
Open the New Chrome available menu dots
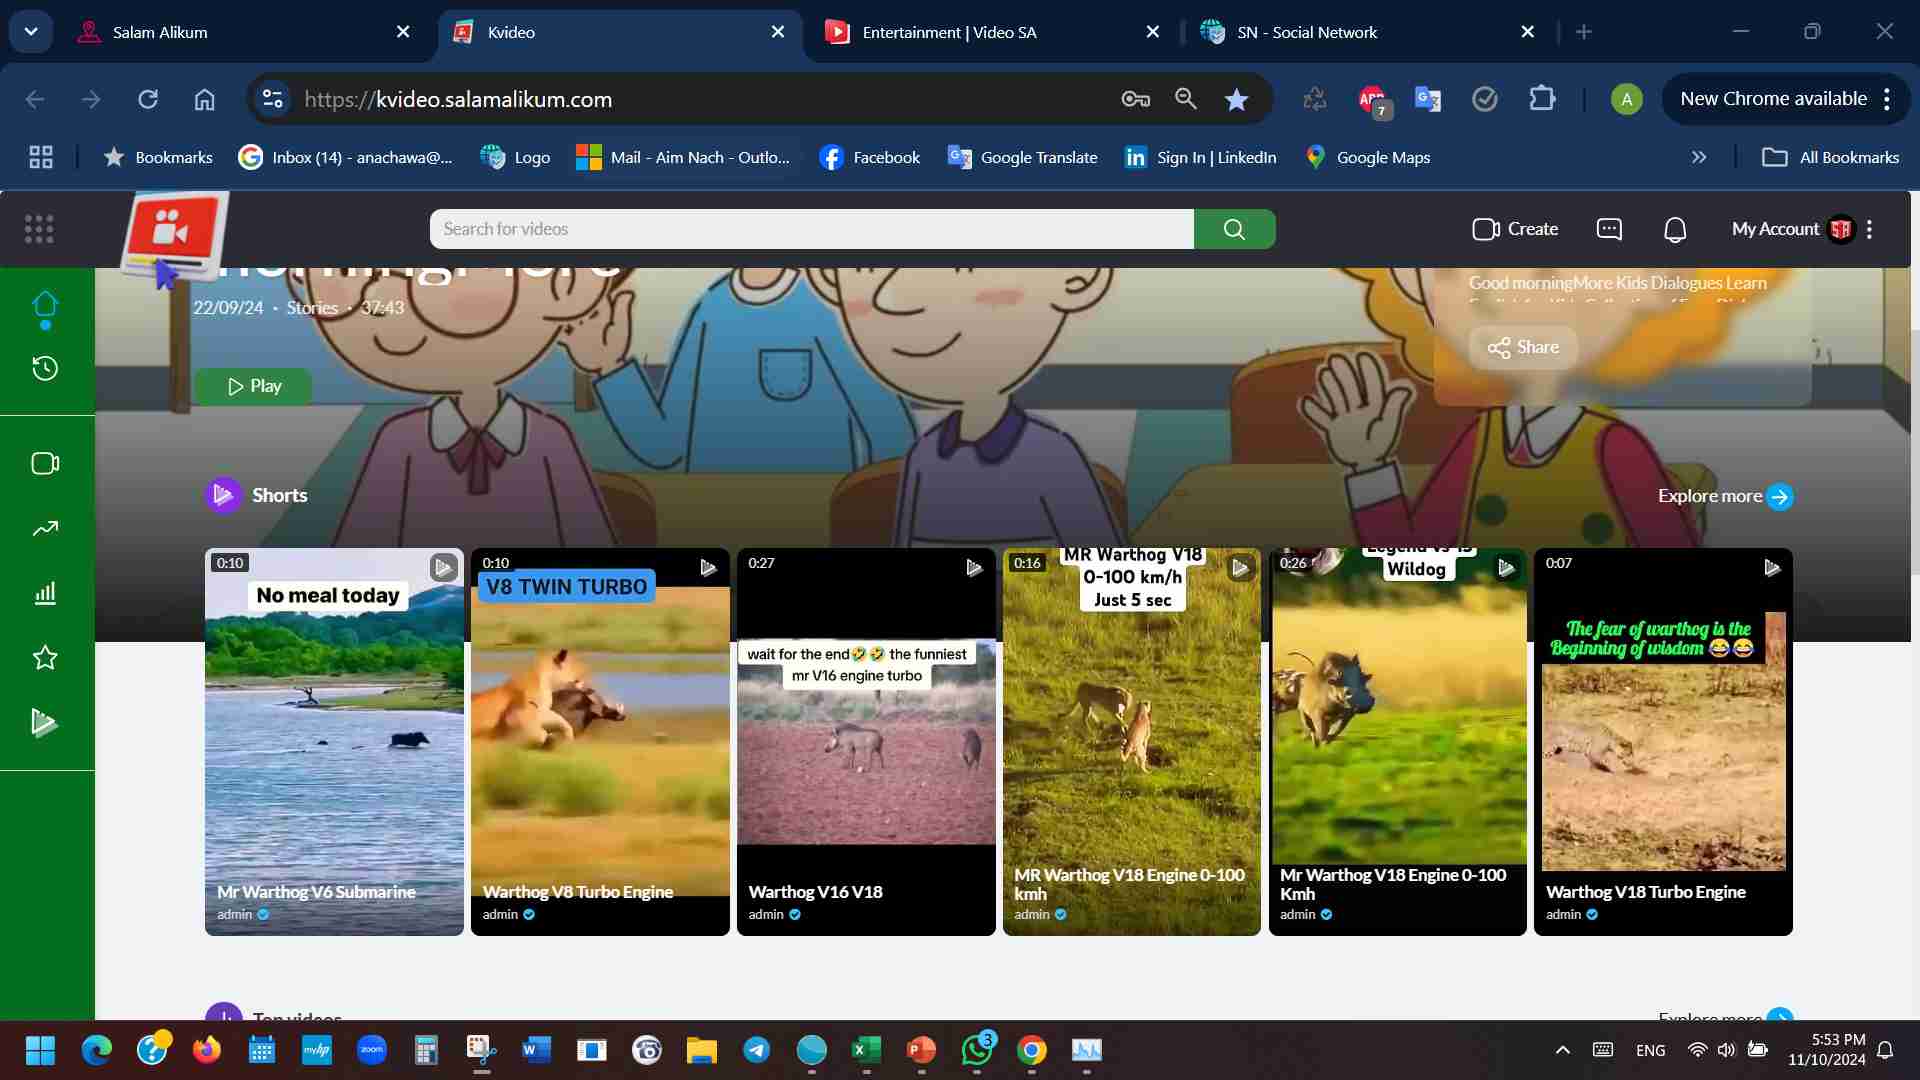coord(1887,99)
